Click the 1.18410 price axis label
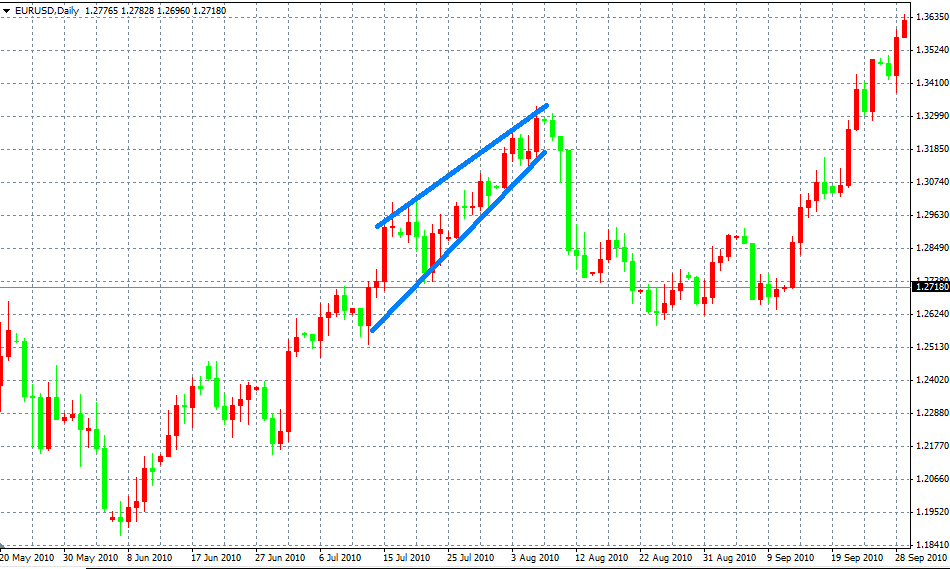This screenshot has width=950, height=569. pyautogui.click(x=931, y=544)
